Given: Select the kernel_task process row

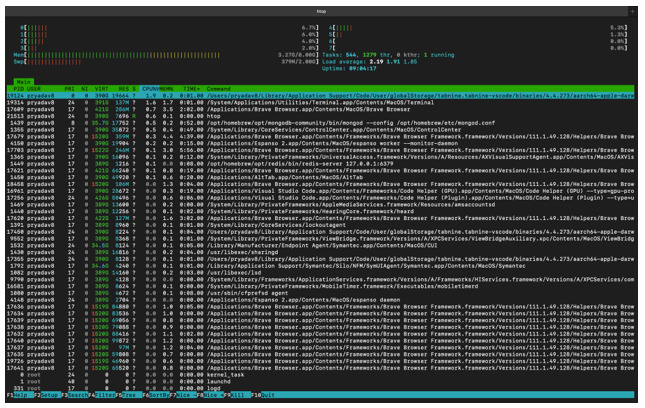Looking at the screenshot, I should click(x=320, y=375).
